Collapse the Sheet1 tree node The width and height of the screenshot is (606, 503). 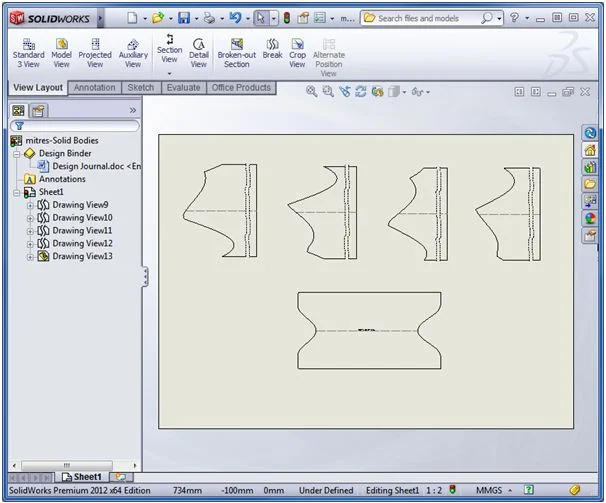[17, 192]
